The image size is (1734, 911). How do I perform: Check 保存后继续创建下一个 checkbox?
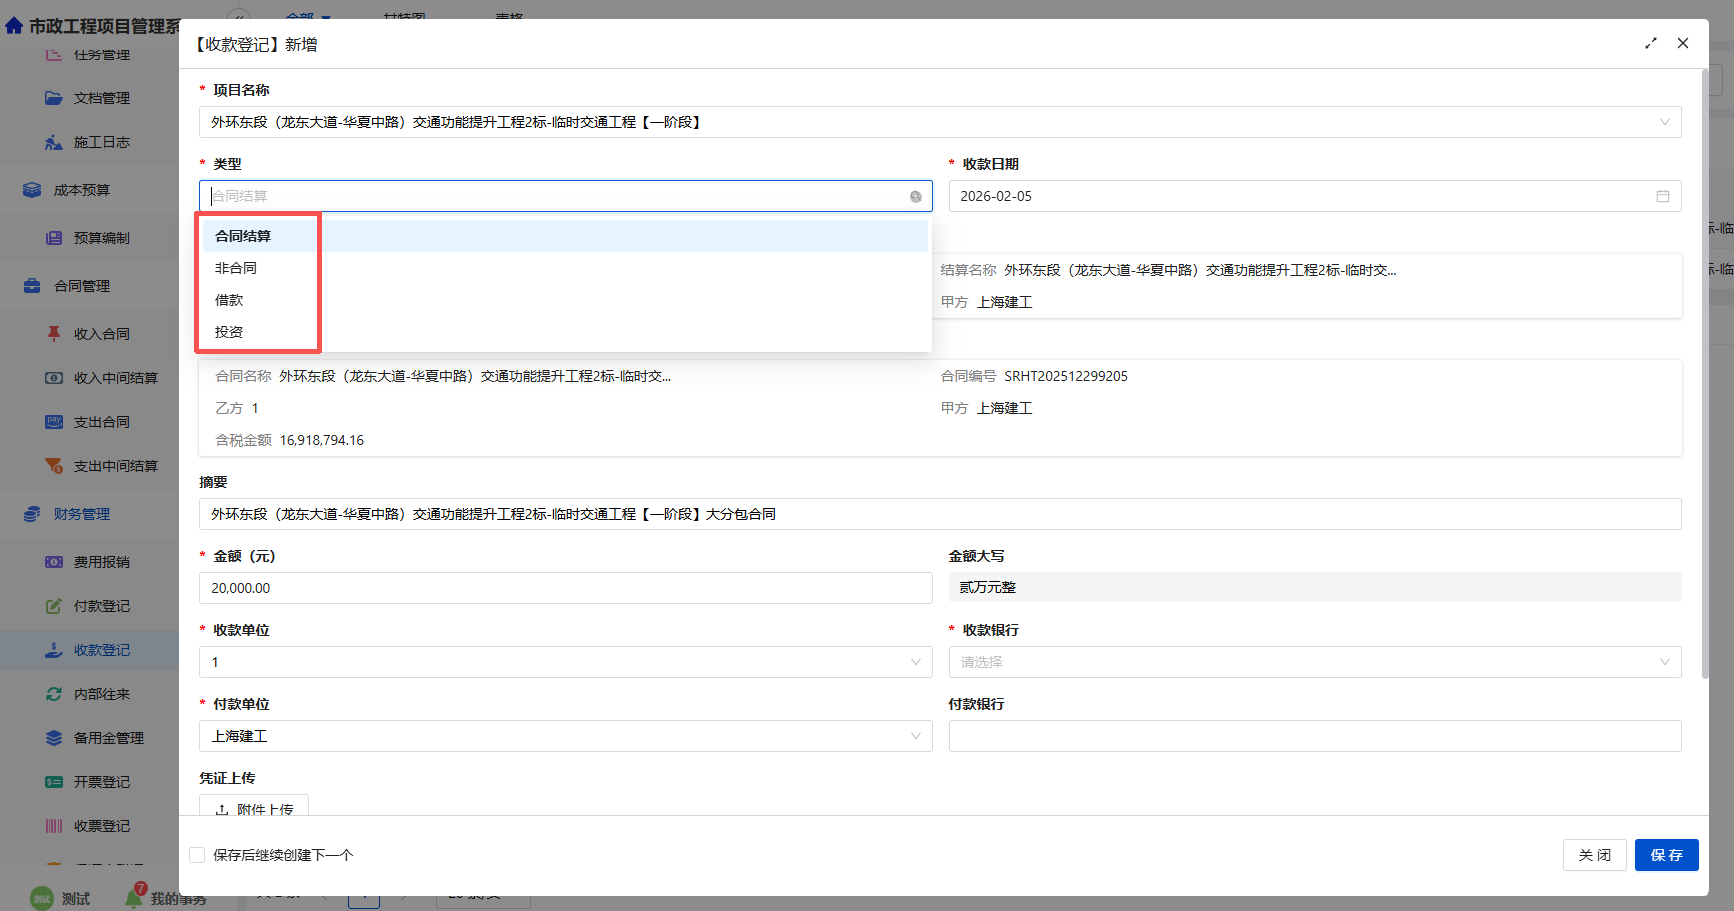click(x=197, y=855)
